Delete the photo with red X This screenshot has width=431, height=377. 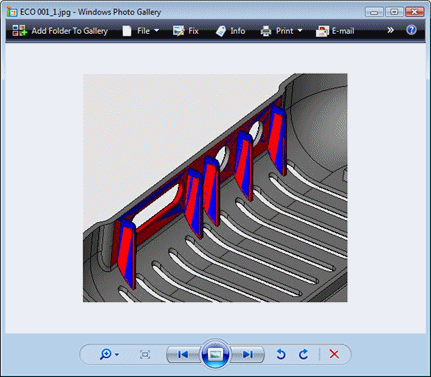pos(334,354)
